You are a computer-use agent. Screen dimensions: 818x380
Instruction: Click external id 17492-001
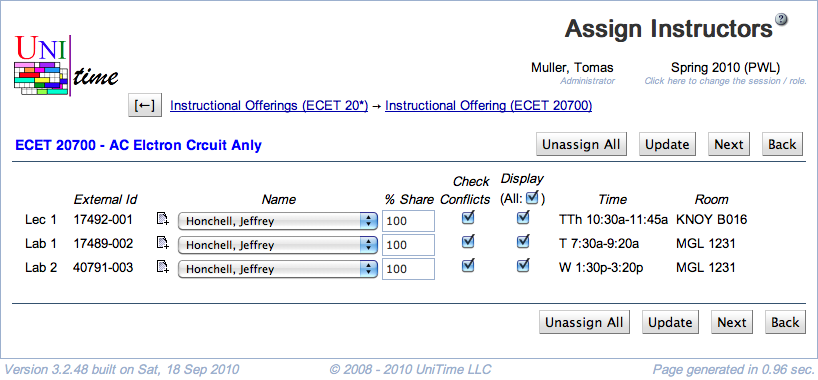[103, 220]
